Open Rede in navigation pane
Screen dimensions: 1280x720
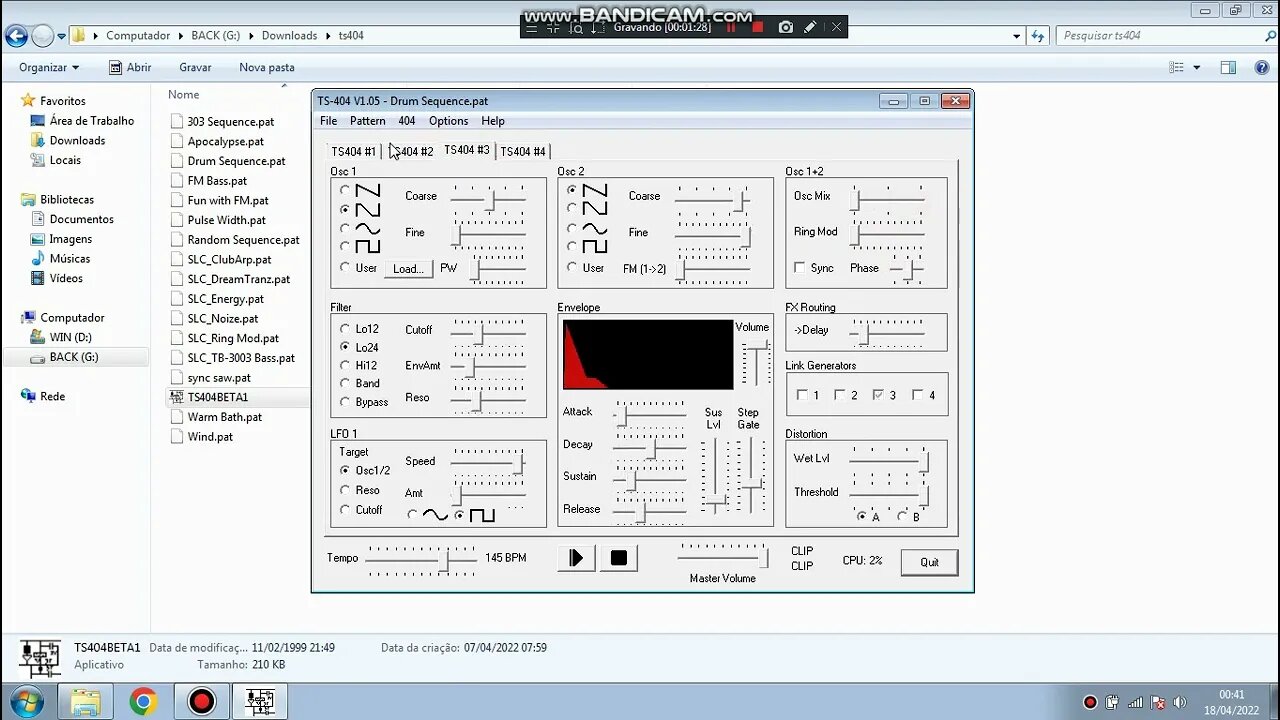pos(52,397)
